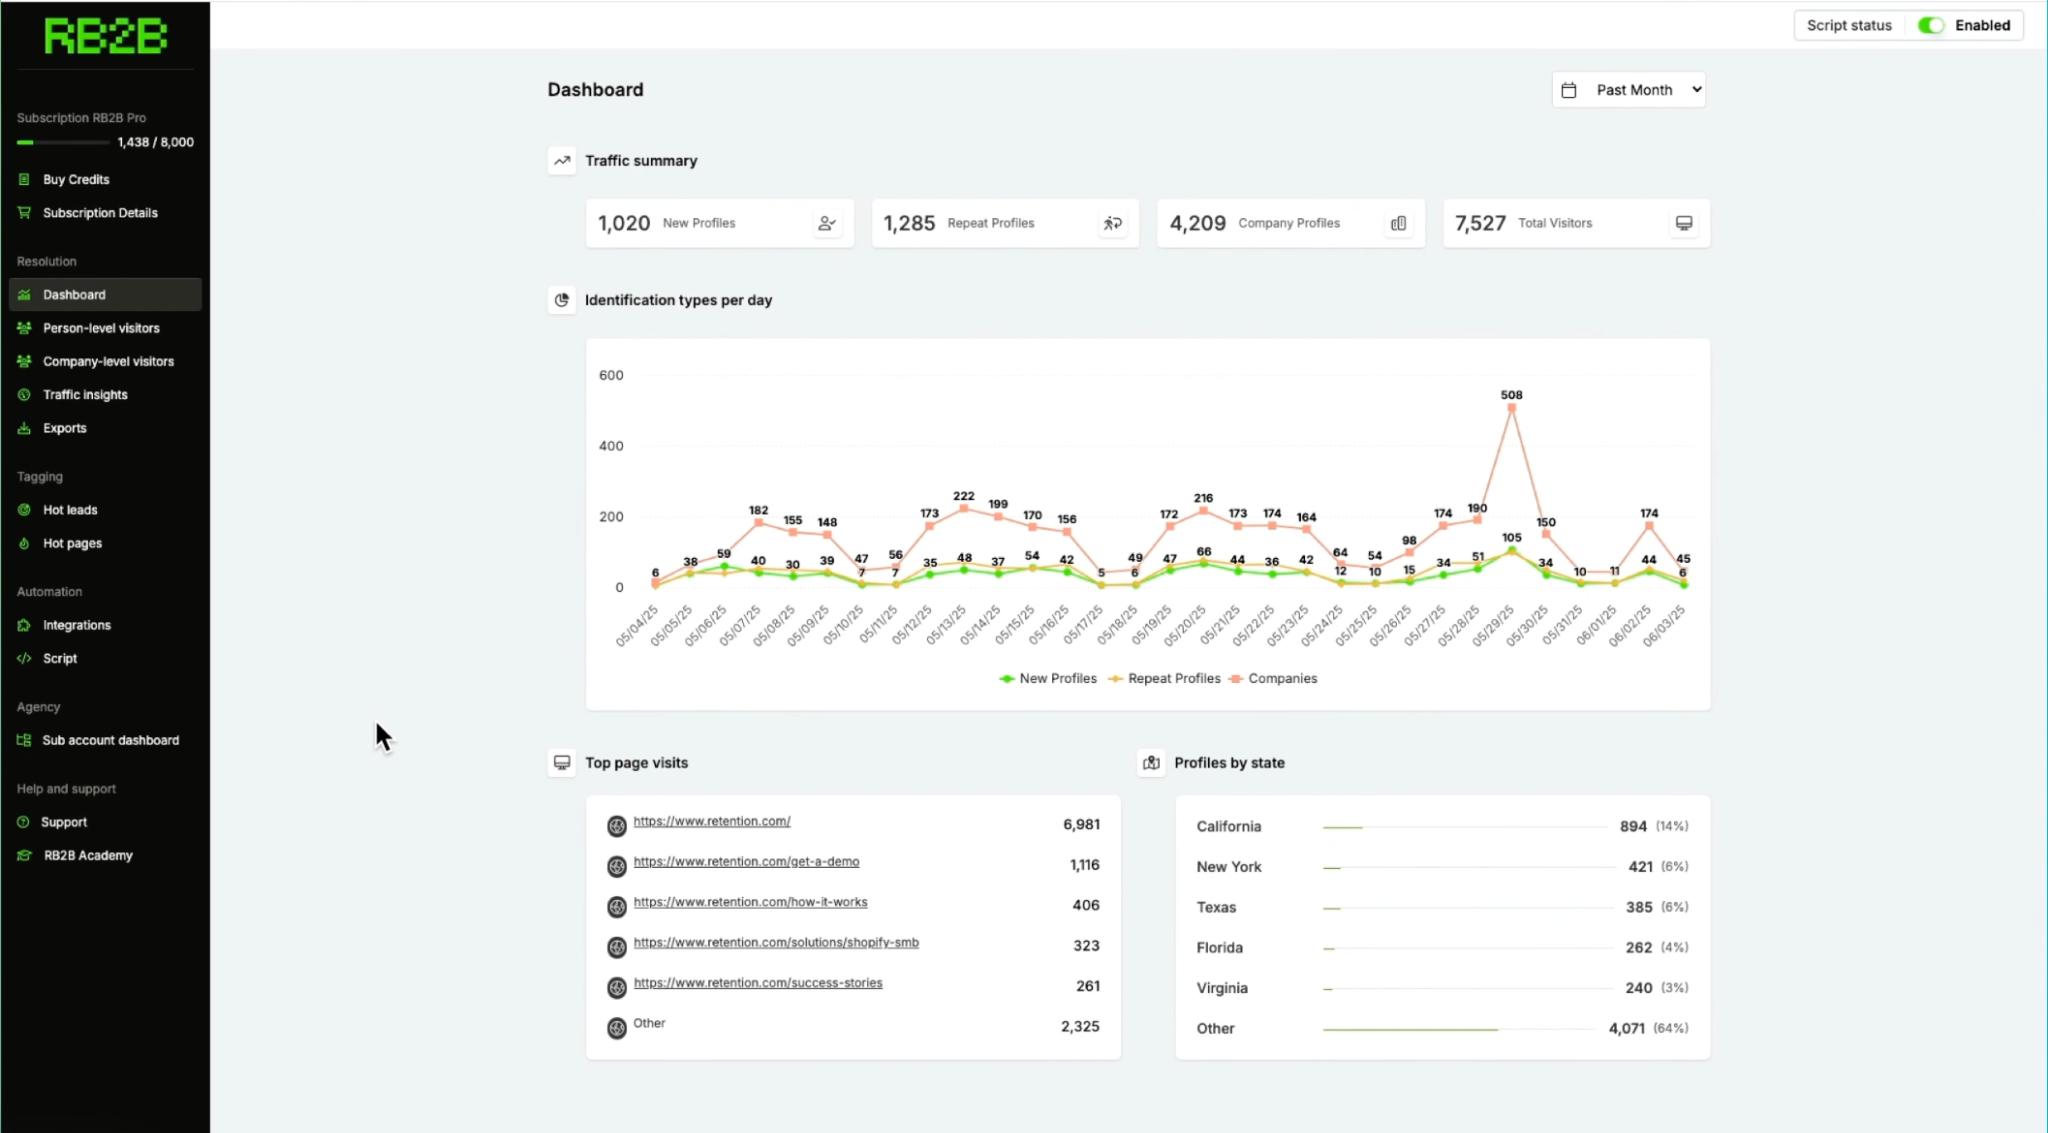Open the Support page
2048x1133 pixels.
click(x=105, y=822)
